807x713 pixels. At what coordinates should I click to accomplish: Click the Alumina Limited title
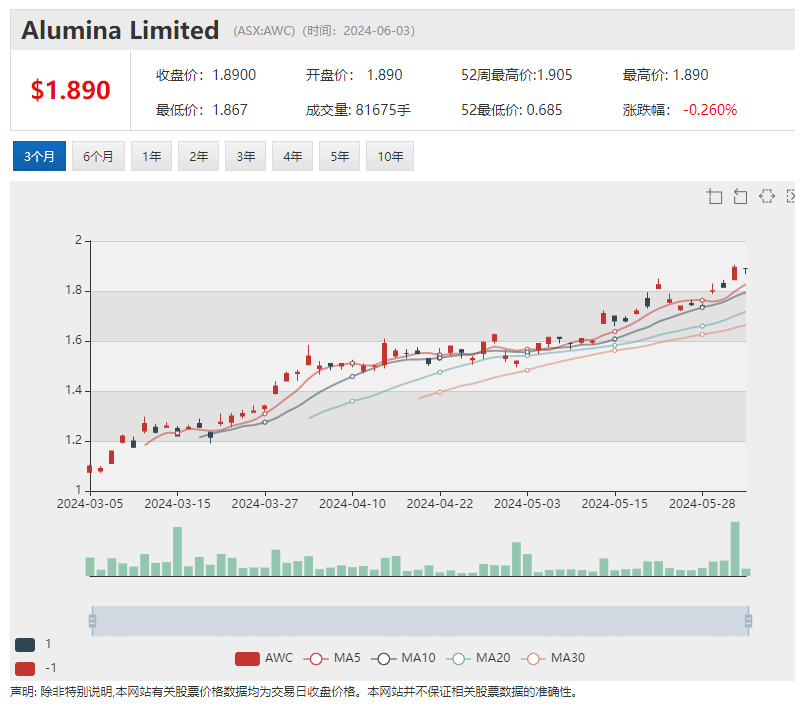pos(120,30)
